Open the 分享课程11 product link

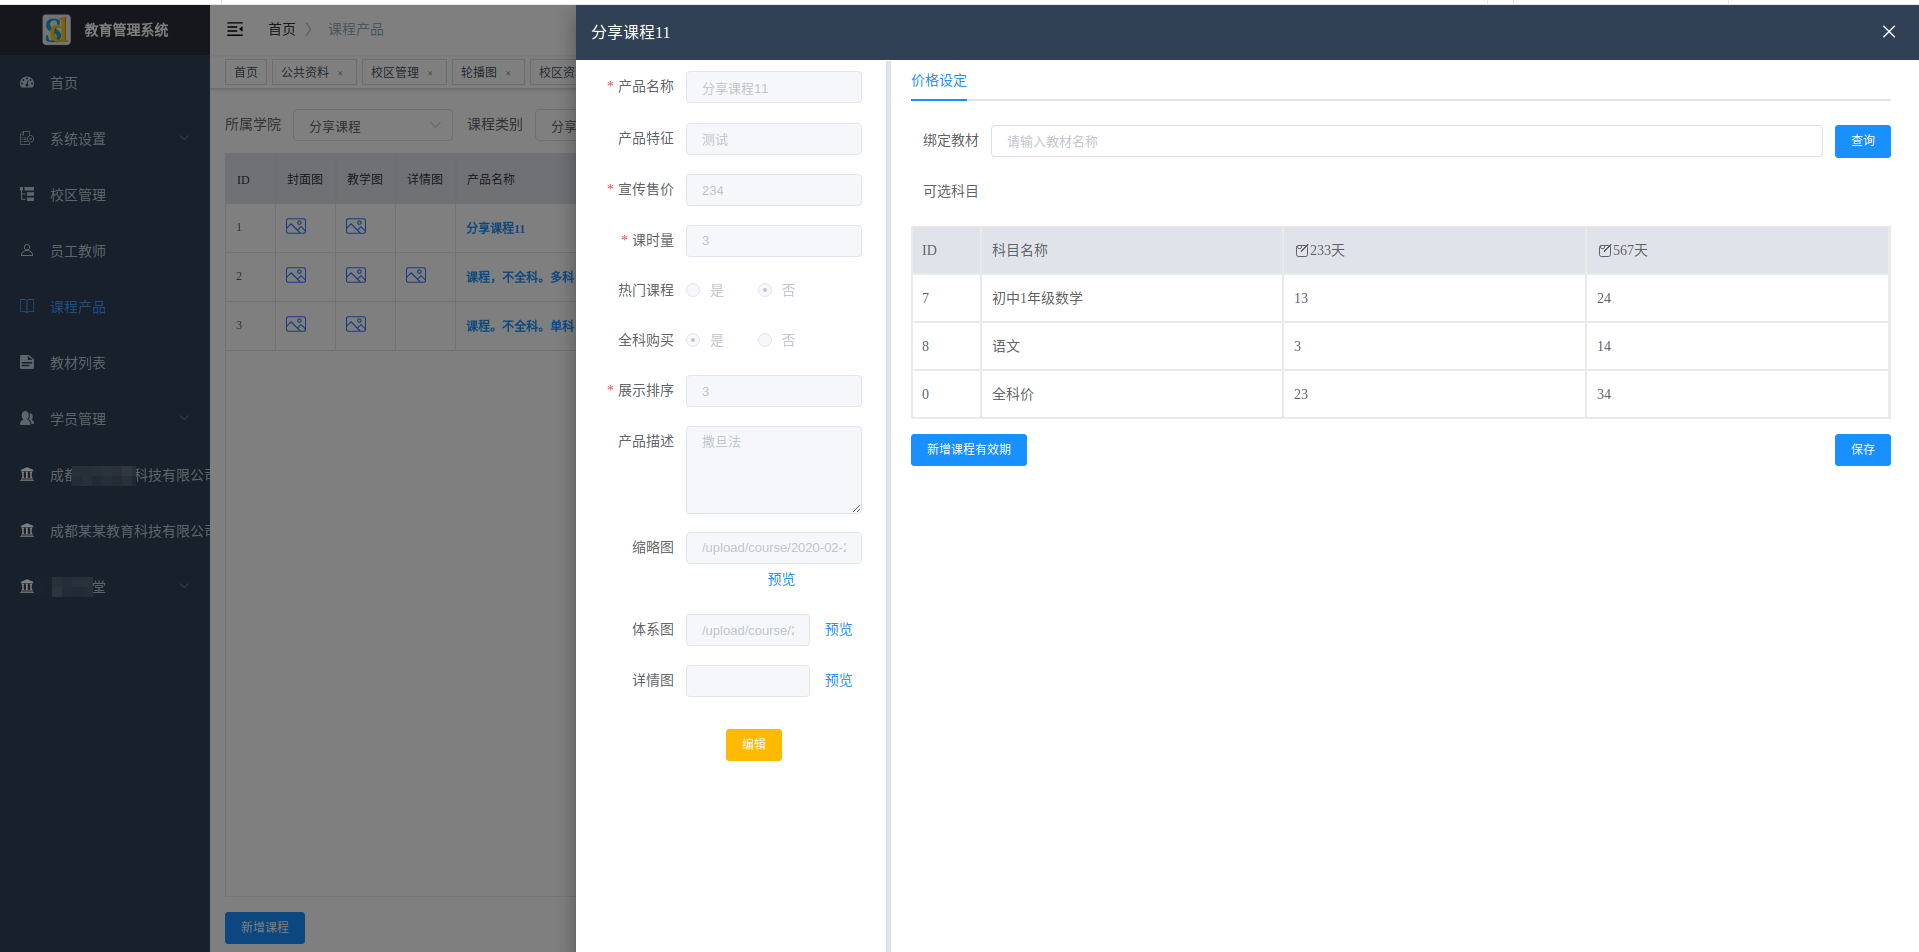tap(495, 228)
